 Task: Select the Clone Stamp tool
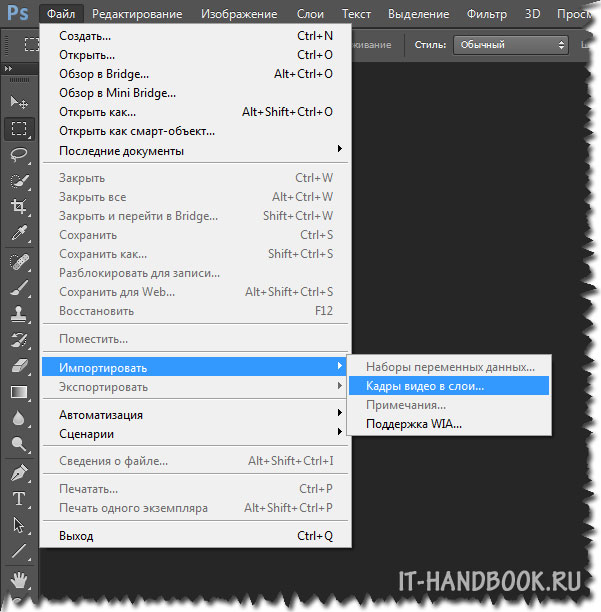[x=19, y=314]
